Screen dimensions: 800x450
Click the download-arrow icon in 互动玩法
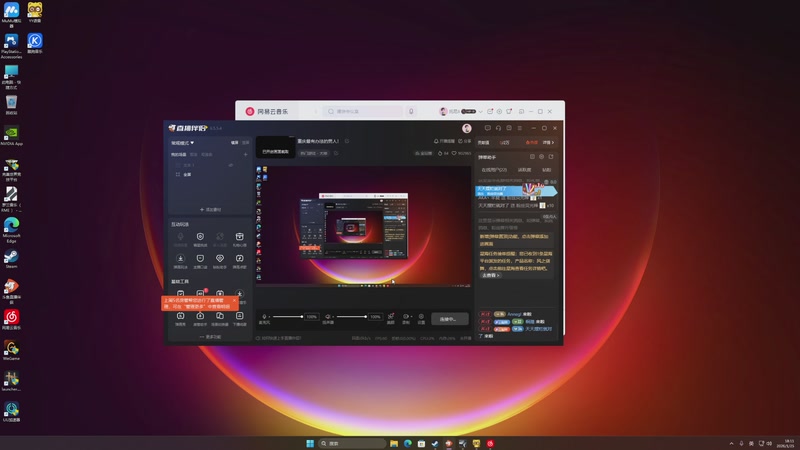tap(180, 259)
